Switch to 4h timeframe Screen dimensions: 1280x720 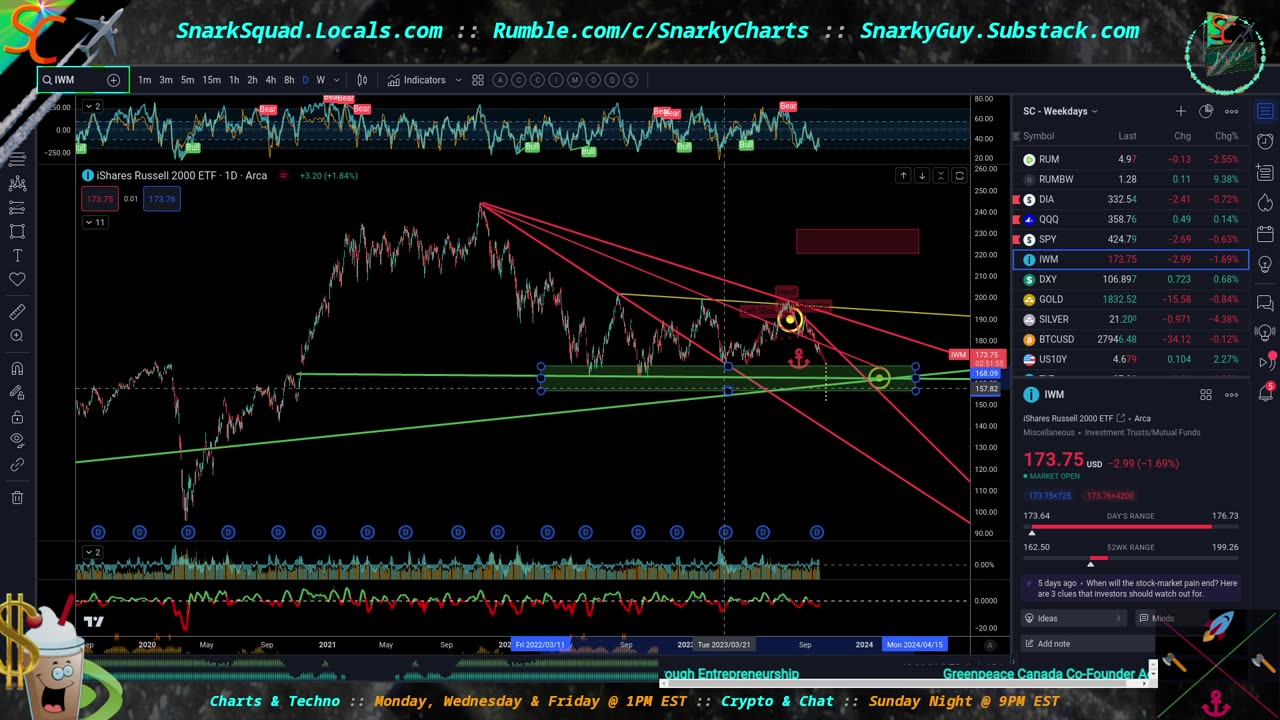[270, 80]
